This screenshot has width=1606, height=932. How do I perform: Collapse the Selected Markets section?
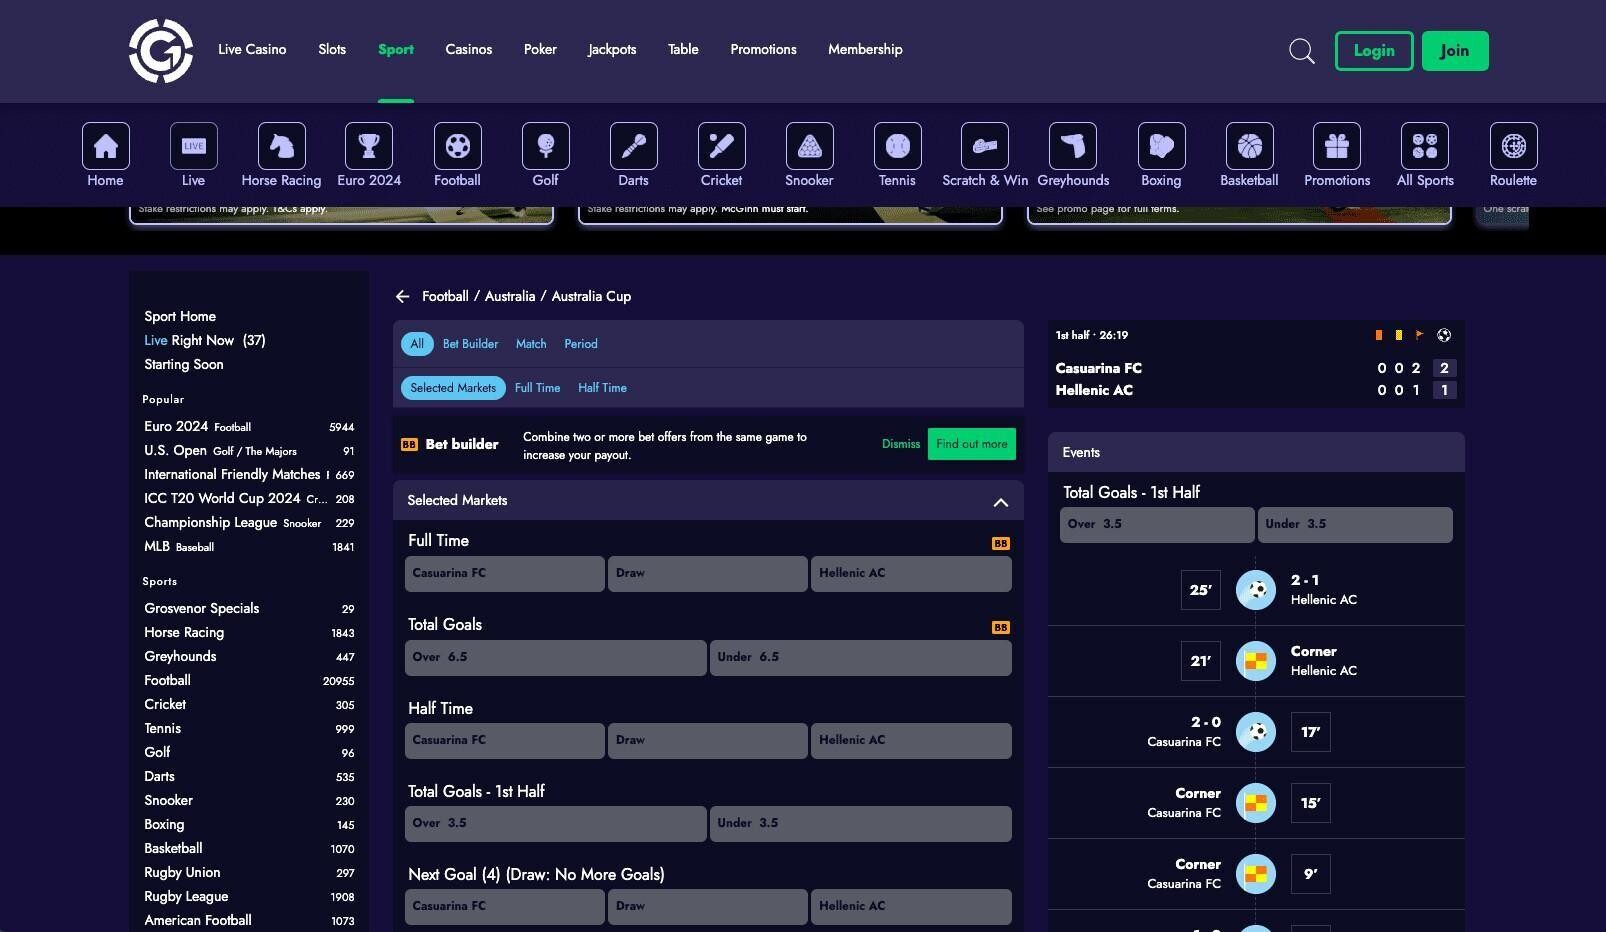pyautogui.click(x=1000, y=501)
